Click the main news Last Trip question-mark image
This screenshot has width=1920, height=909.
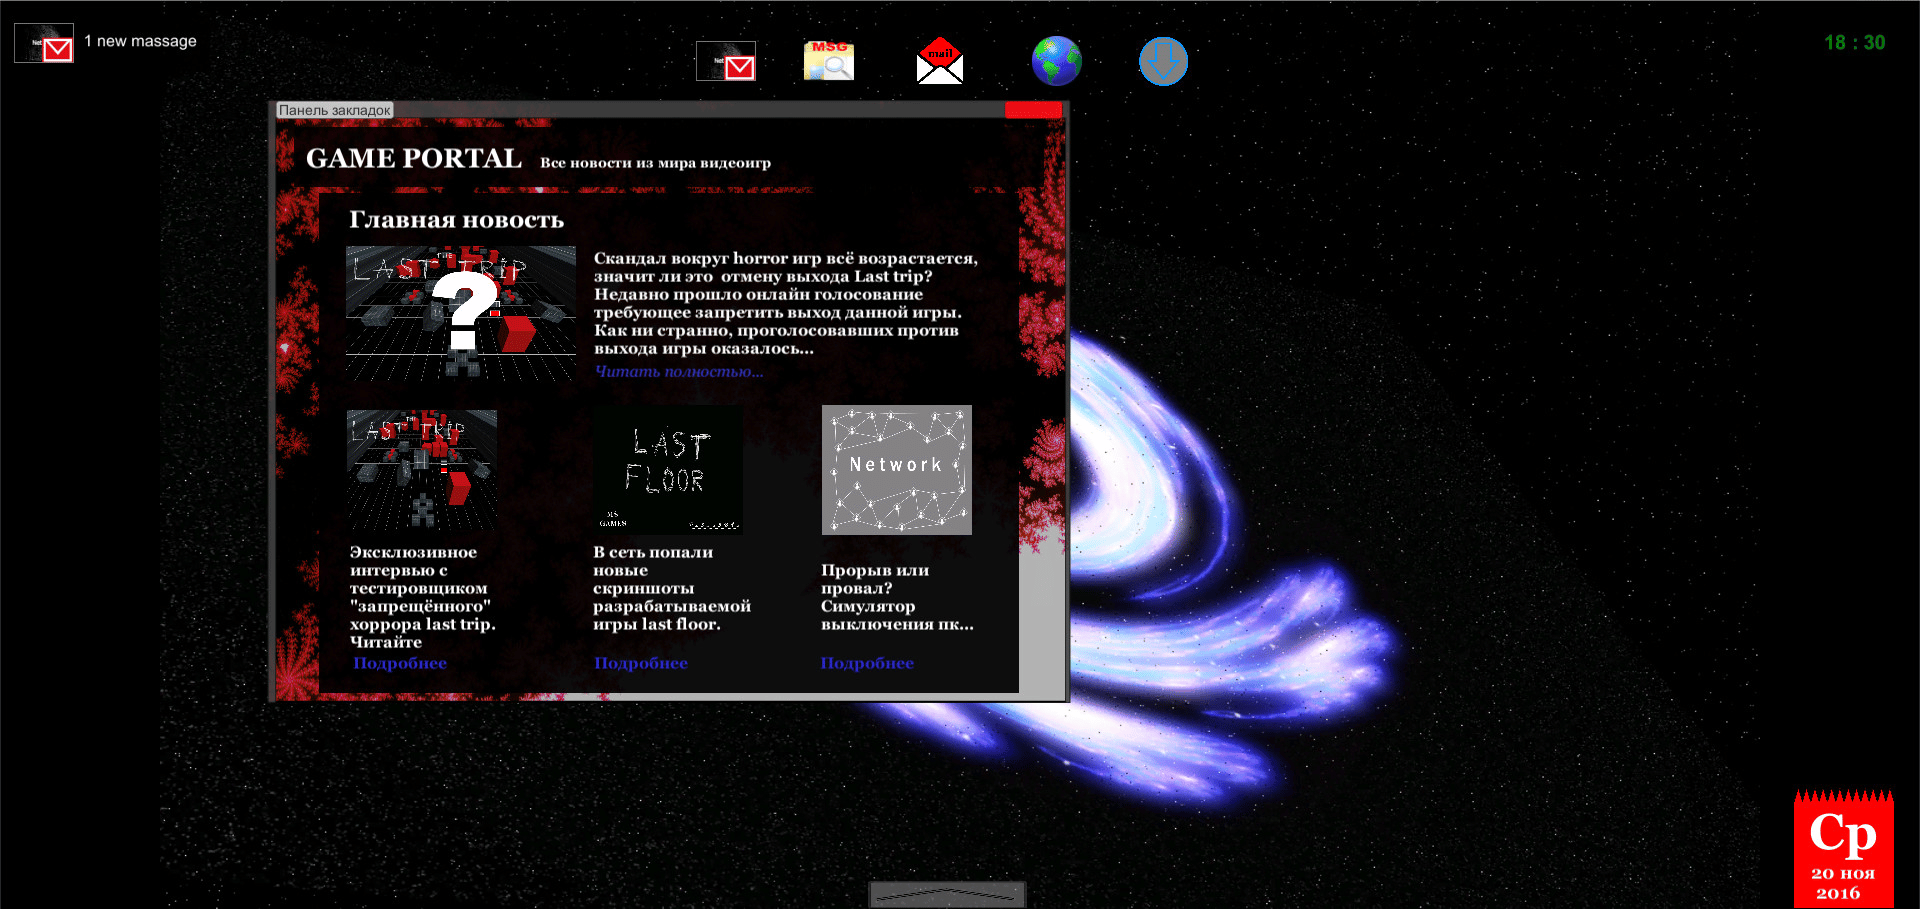point(460,313)
